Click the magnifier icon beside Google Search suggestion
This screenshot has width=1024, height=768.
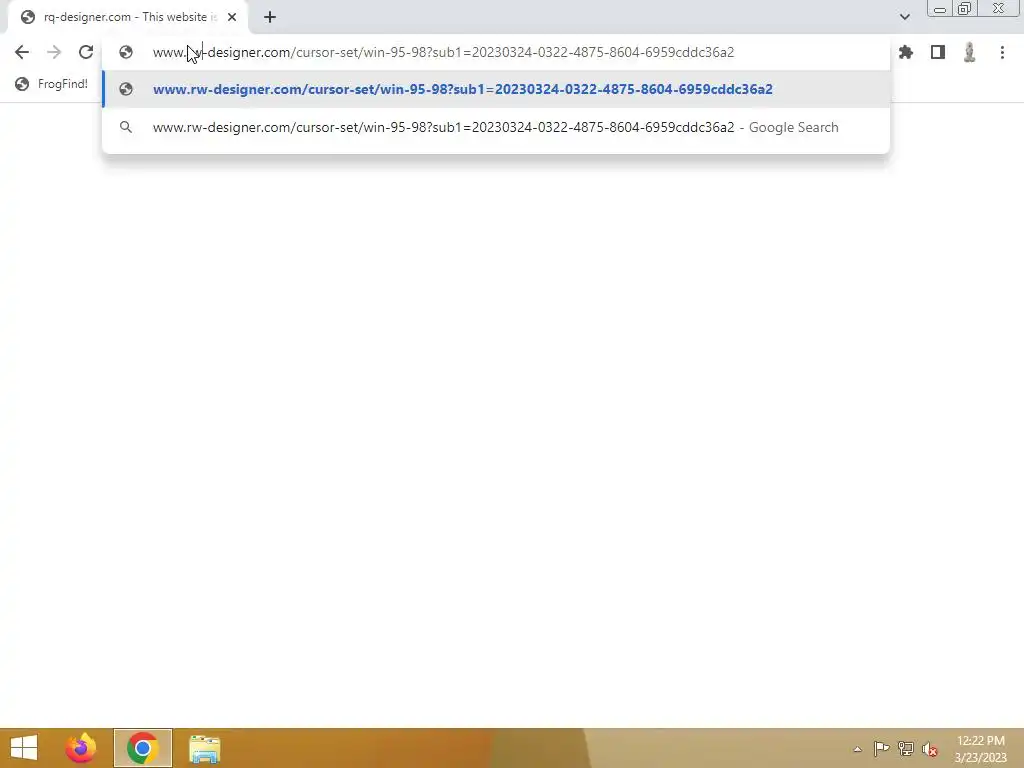(x=126, y=127)
